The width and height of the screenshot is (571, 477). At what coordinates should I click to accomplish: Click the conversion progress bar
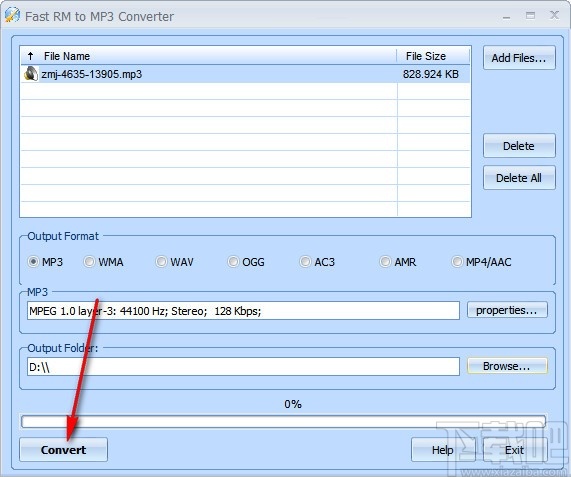[283, 421]
